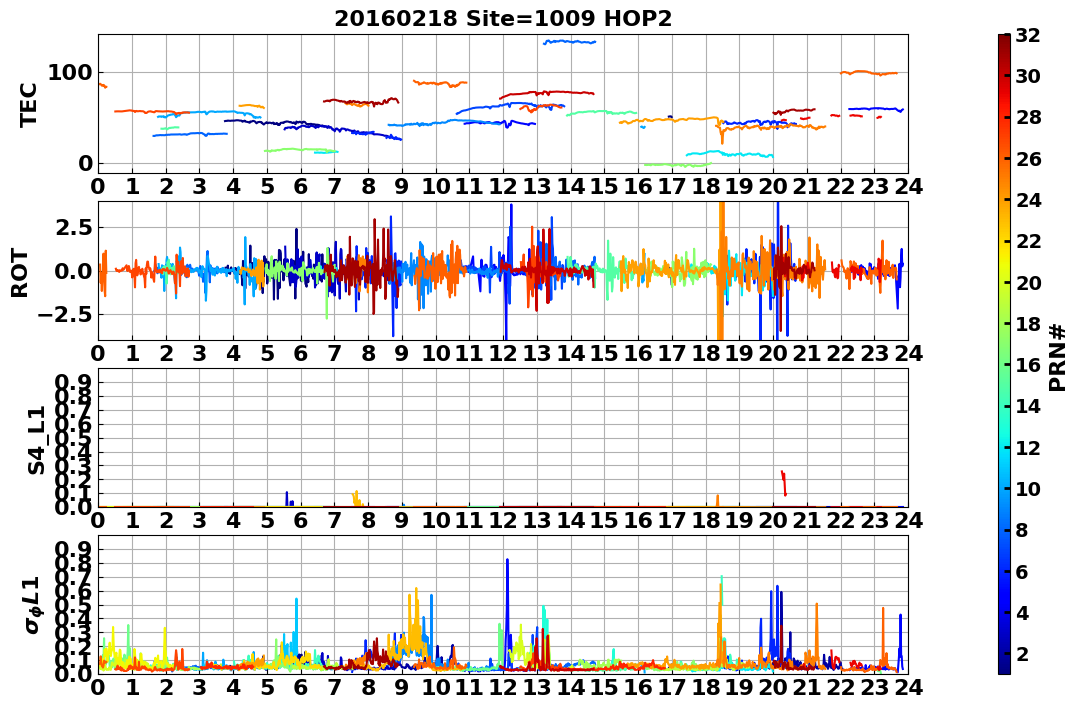Viewport: 1077px width, 709px height.
Task: Click colorbar tick label "22"
Action: pyautogui.click(x=1028, y=241)
